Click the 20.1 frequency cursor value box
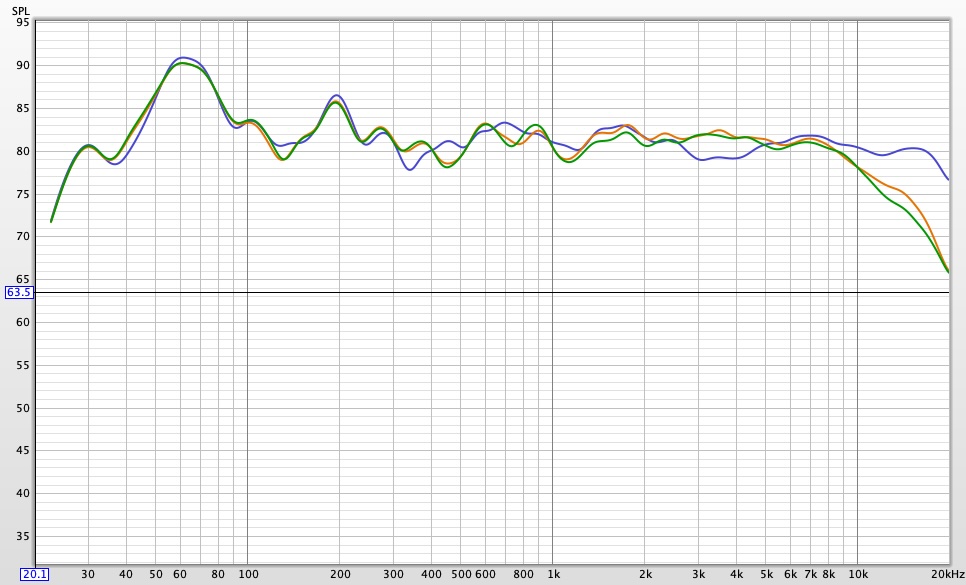966x585 pixels. click(x=34, y=575)
